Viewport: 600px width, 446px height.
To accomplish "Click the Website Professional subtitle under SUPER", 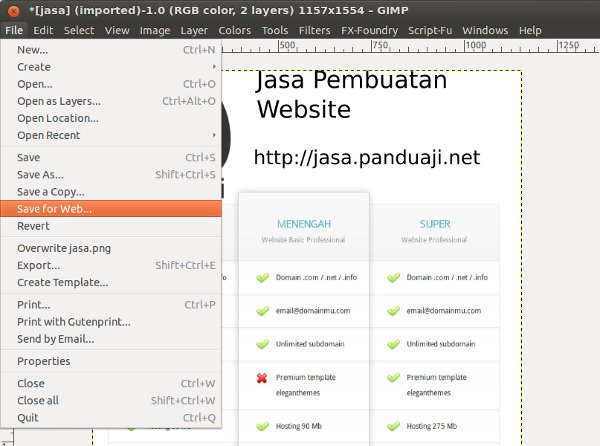I will point(434,240).
